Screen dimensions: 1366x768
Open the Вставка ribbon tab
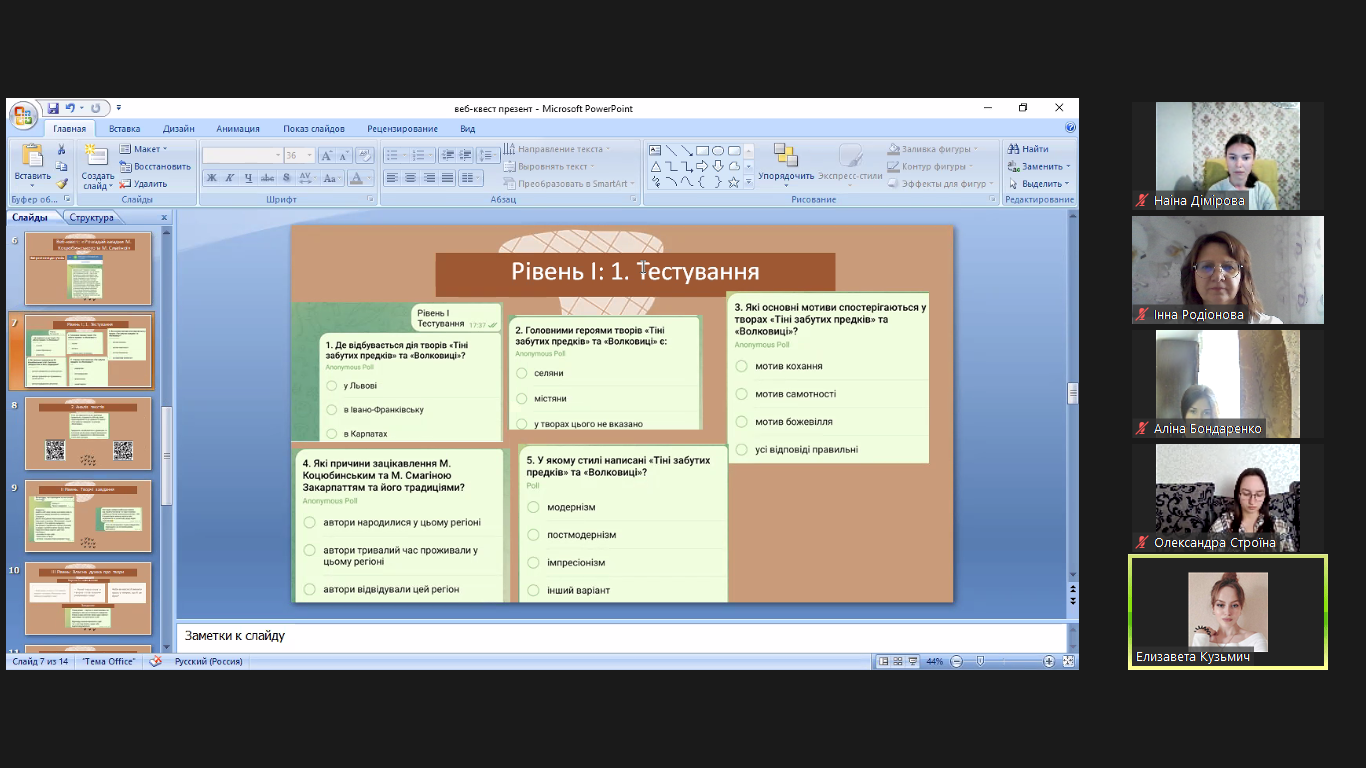(125, 129)
